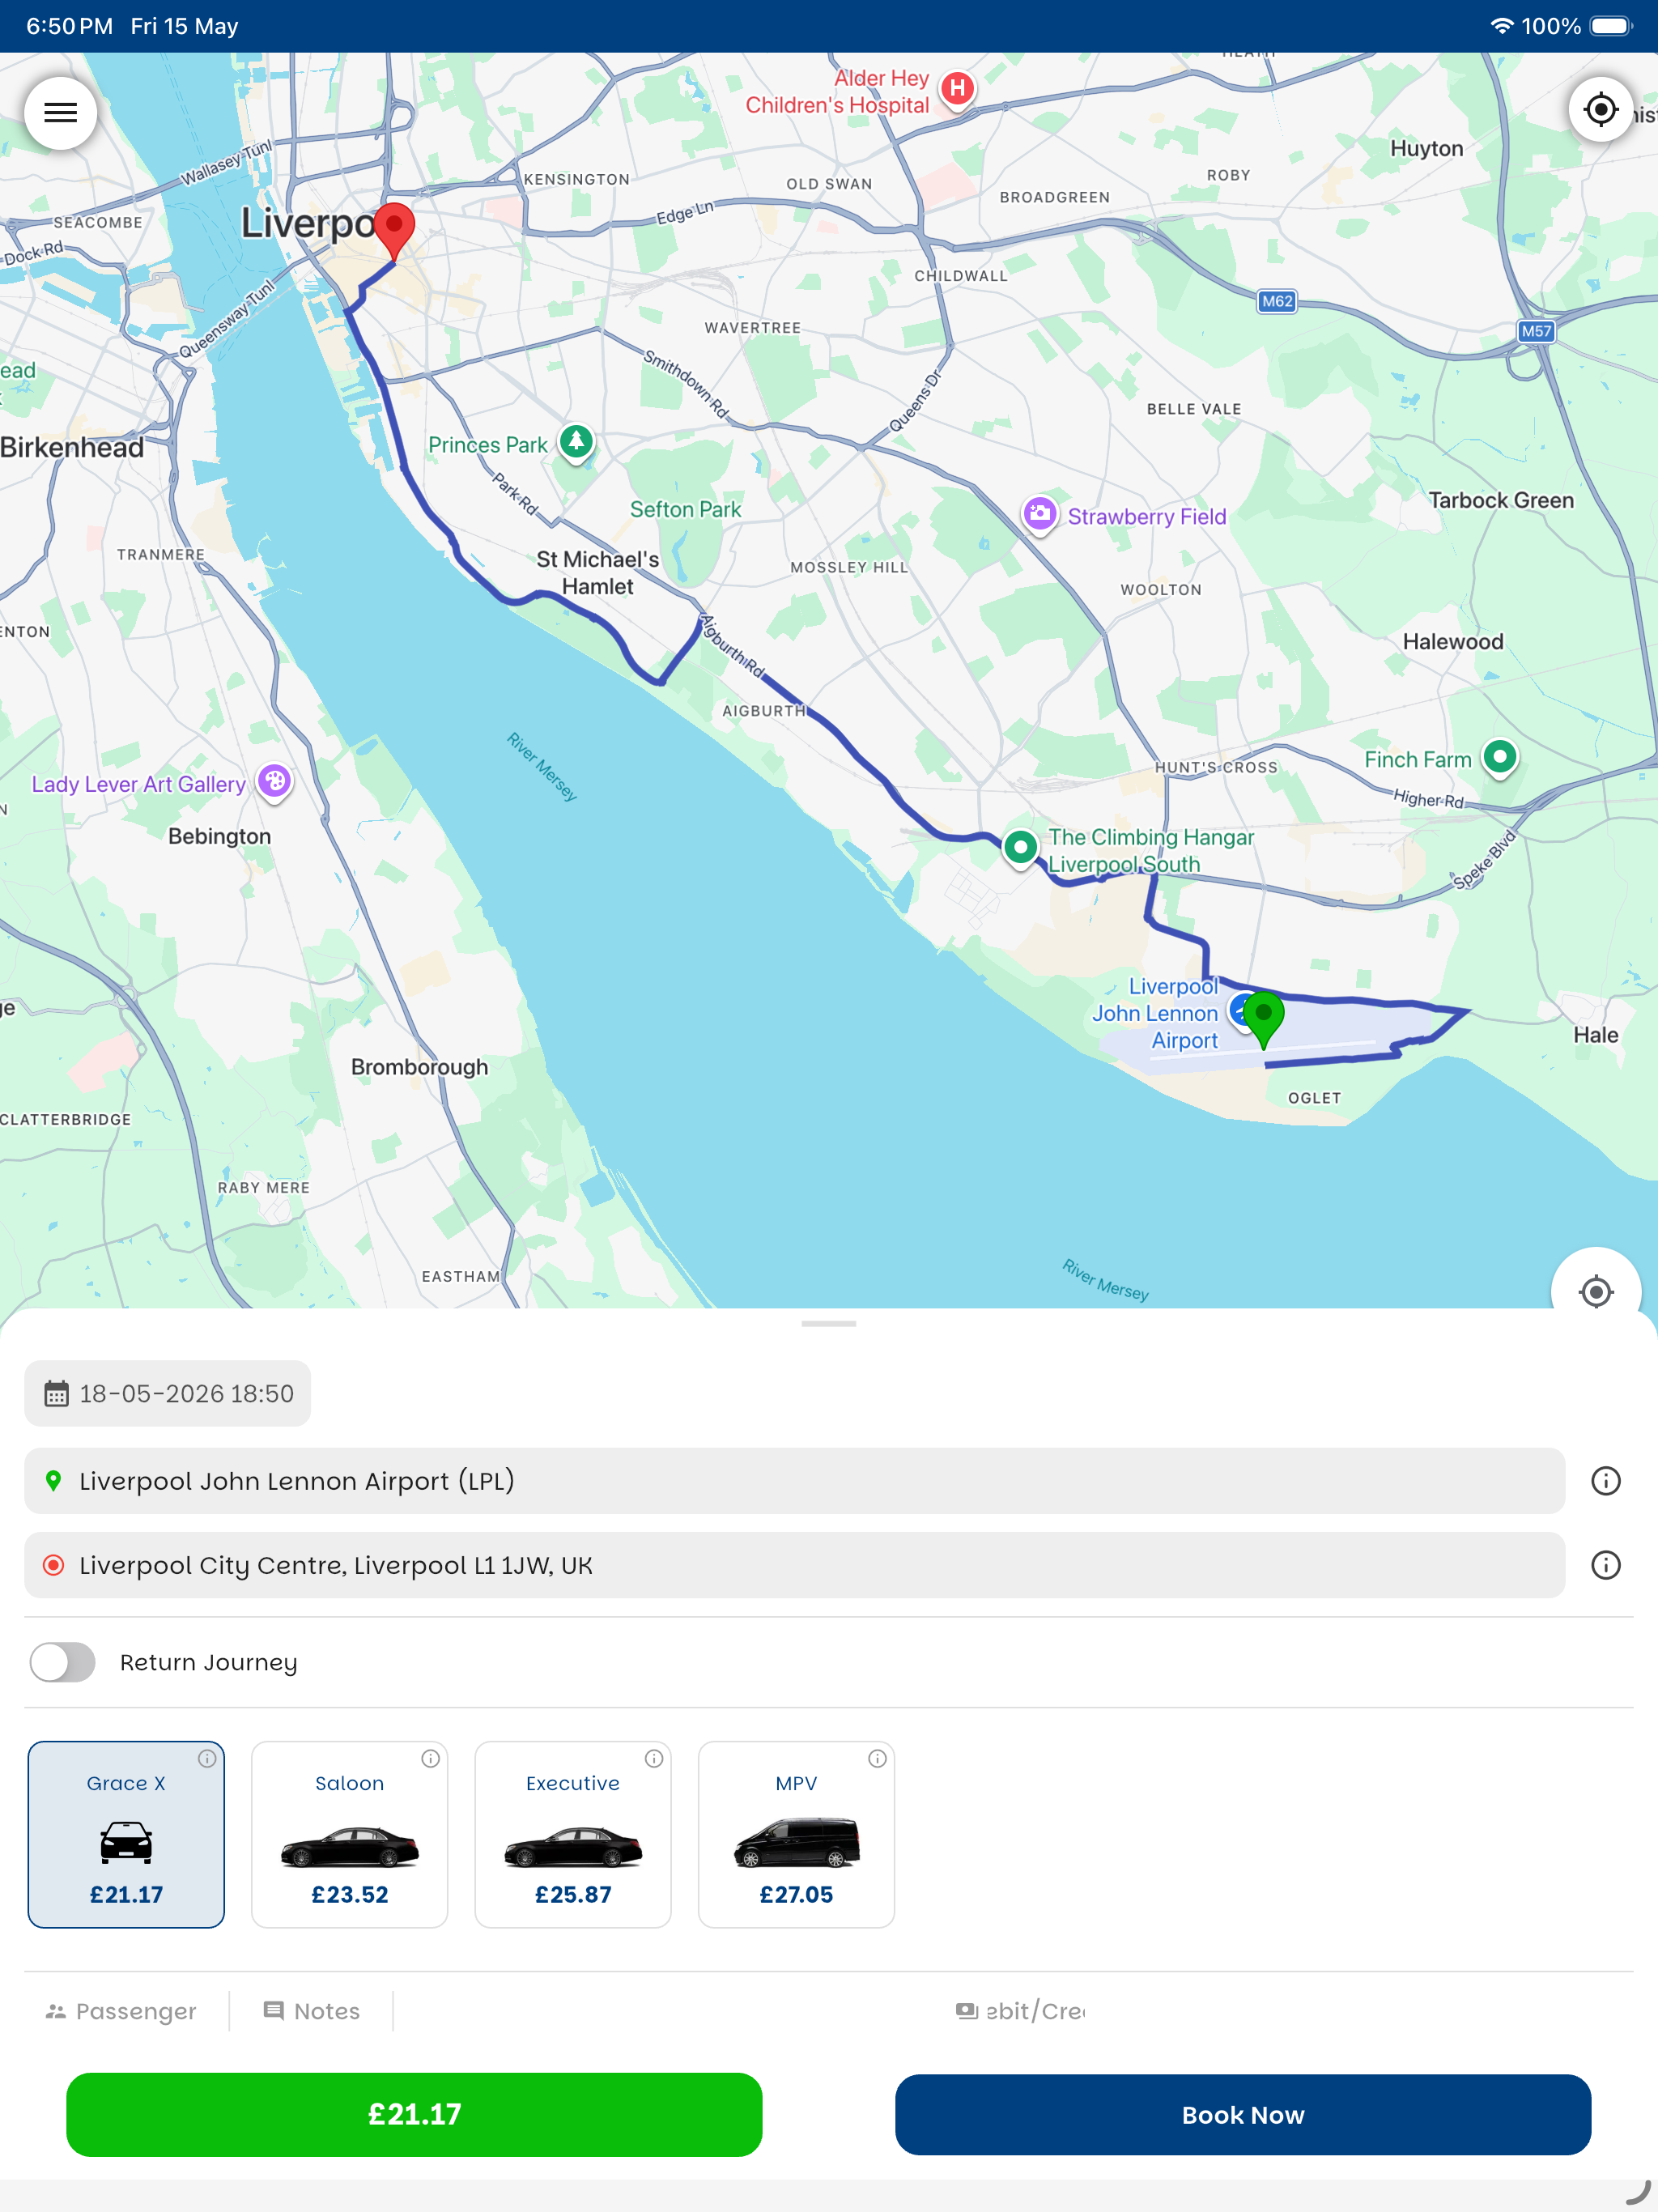Tap the Lady Lever Art Gallery marker
The height and width of the screenshot is (2212, 1658).
coord(275,781)
